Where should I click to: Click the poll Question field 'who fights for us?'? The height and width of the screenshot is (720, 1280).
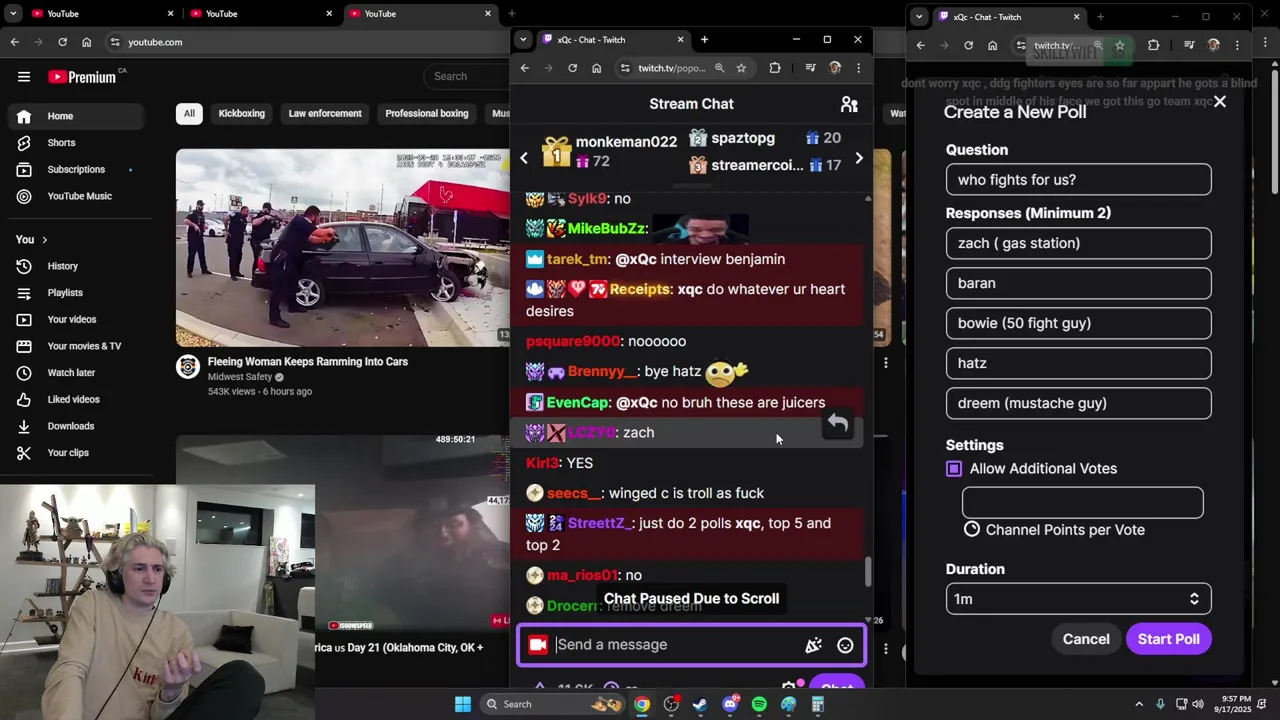click(x=1078, y=180)
